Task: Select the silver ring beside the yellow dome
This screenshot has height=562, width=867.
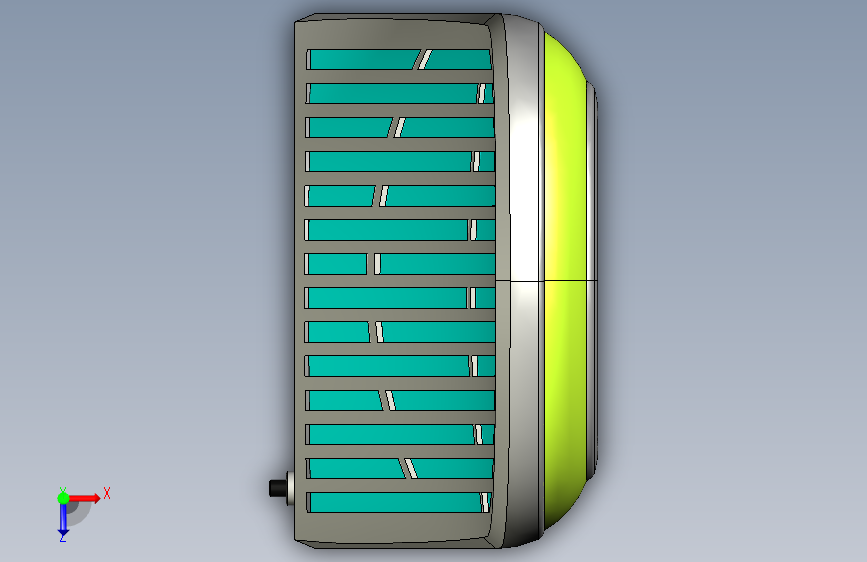Action: point(524,280)
